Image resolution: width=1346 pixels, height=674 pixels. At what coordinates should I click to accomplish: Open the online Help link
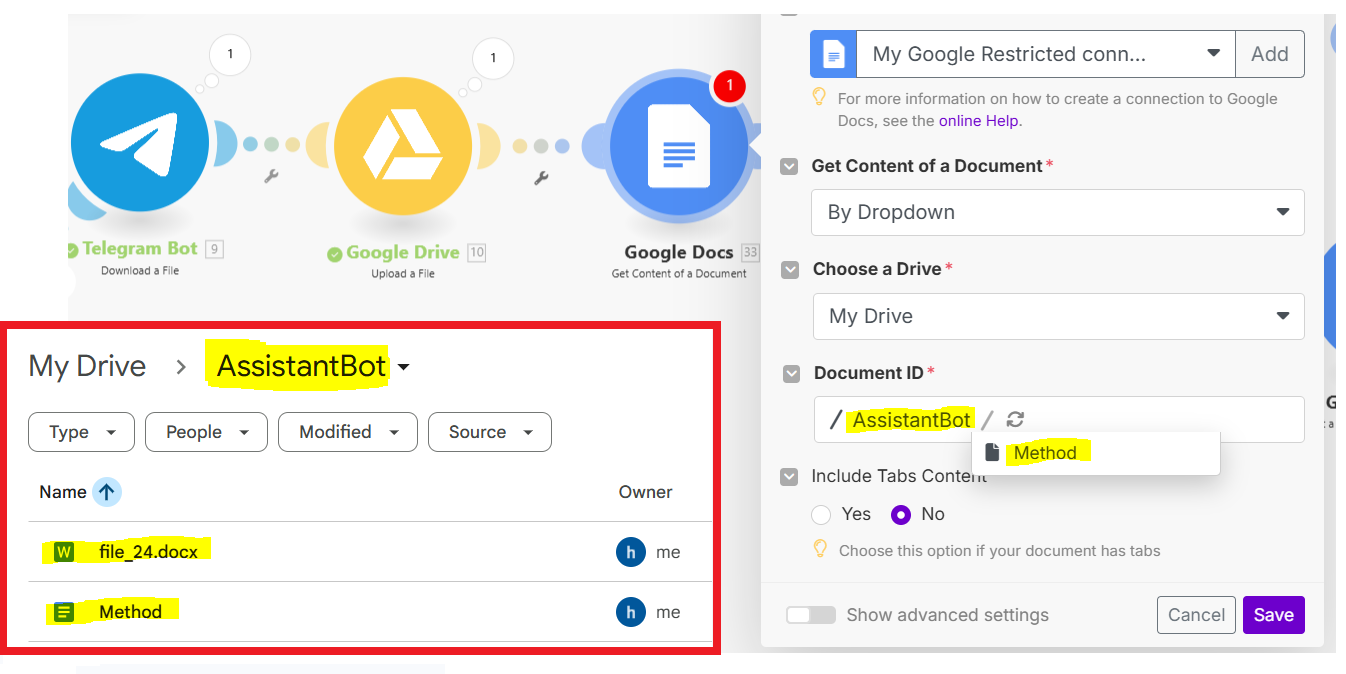point(978,121)
